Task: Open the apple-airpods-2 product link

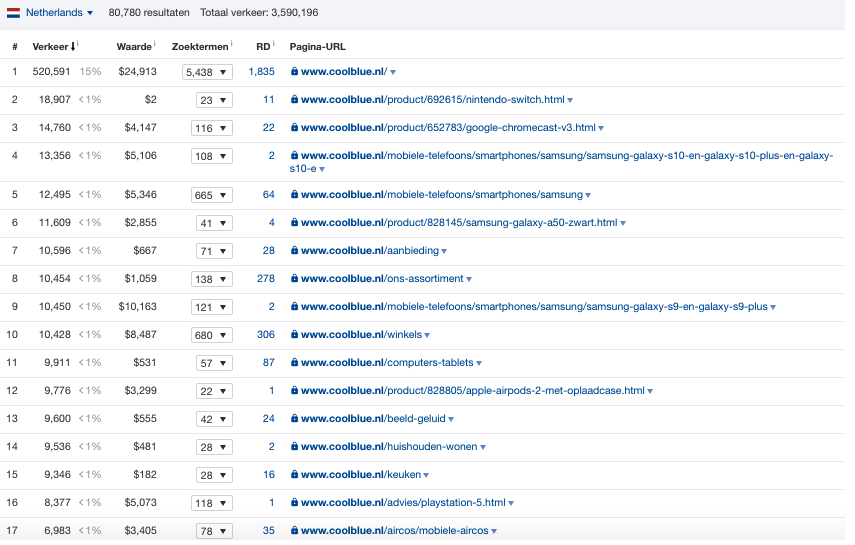Action: tap(473, 391)
